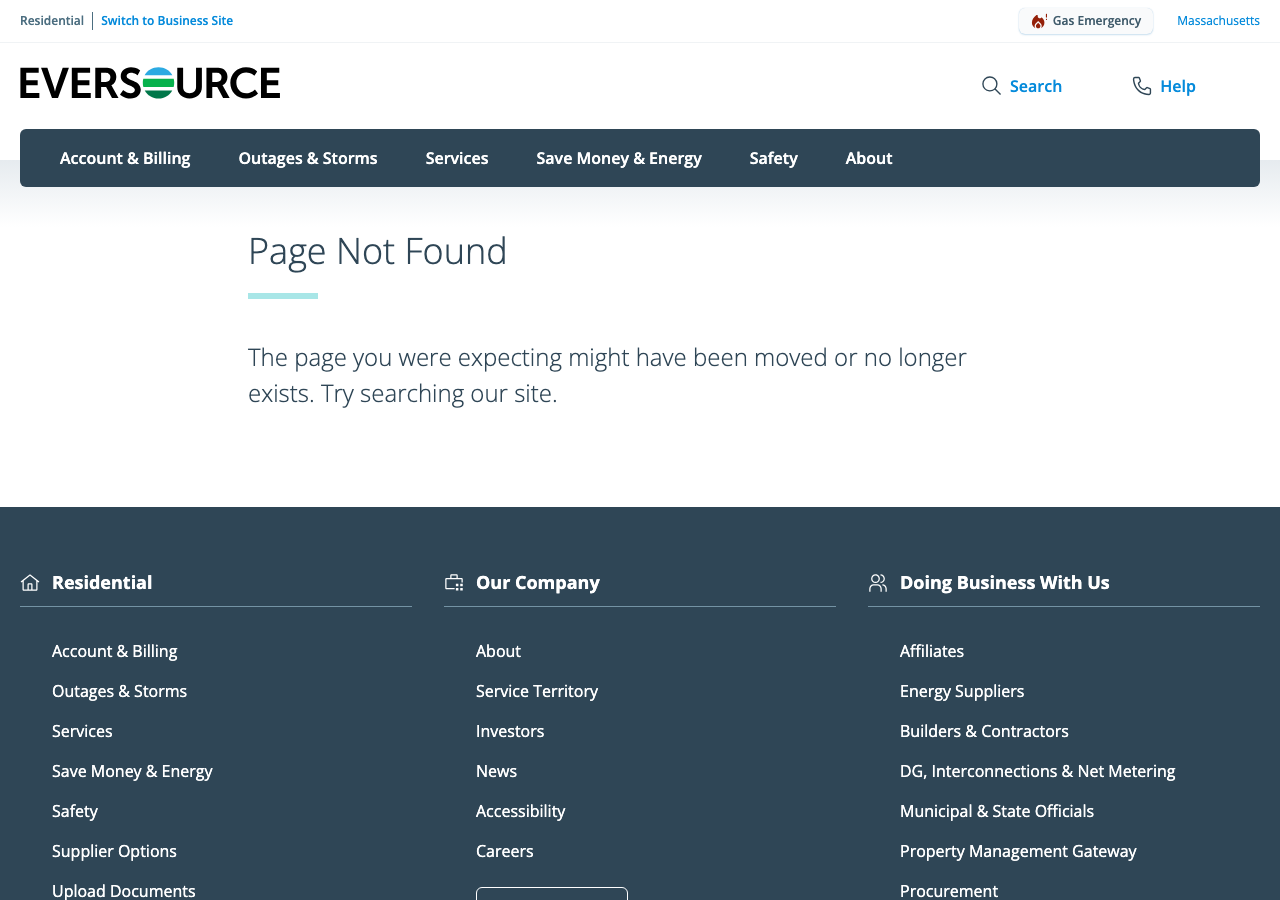Open the Outages & Storms menu
1280x900 pixels.
pos(308,158)
